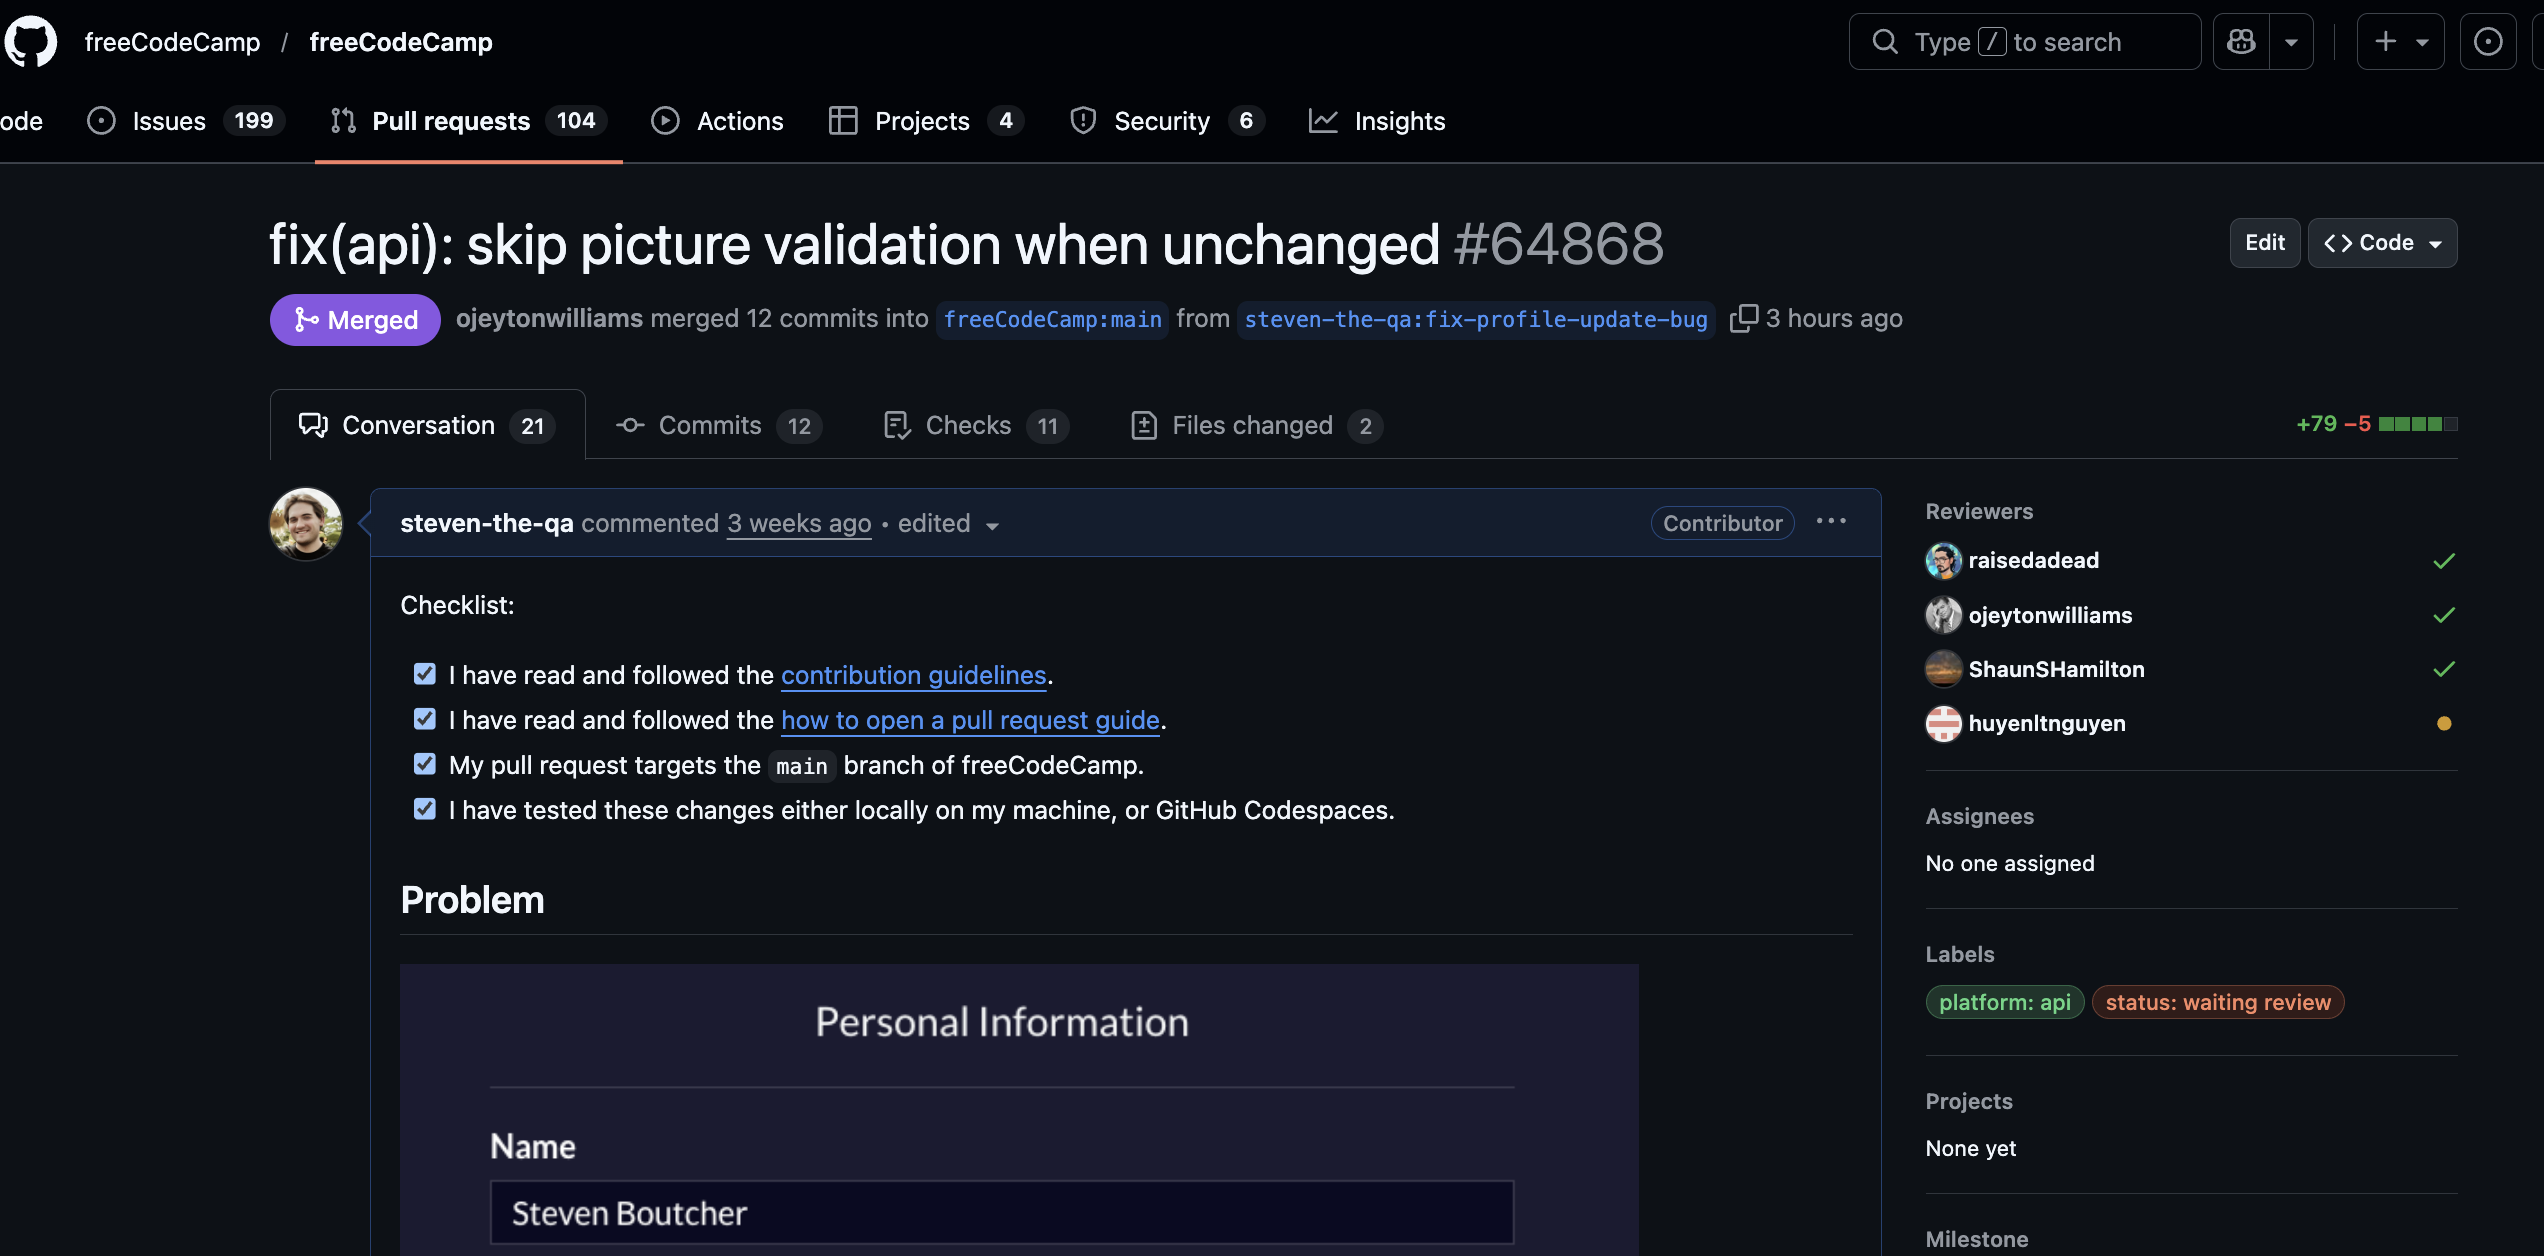The width and height of the screenshot is (2544, 1256).
Task: Expand the Copilot dropdown caret
Action: (2293, 41)
